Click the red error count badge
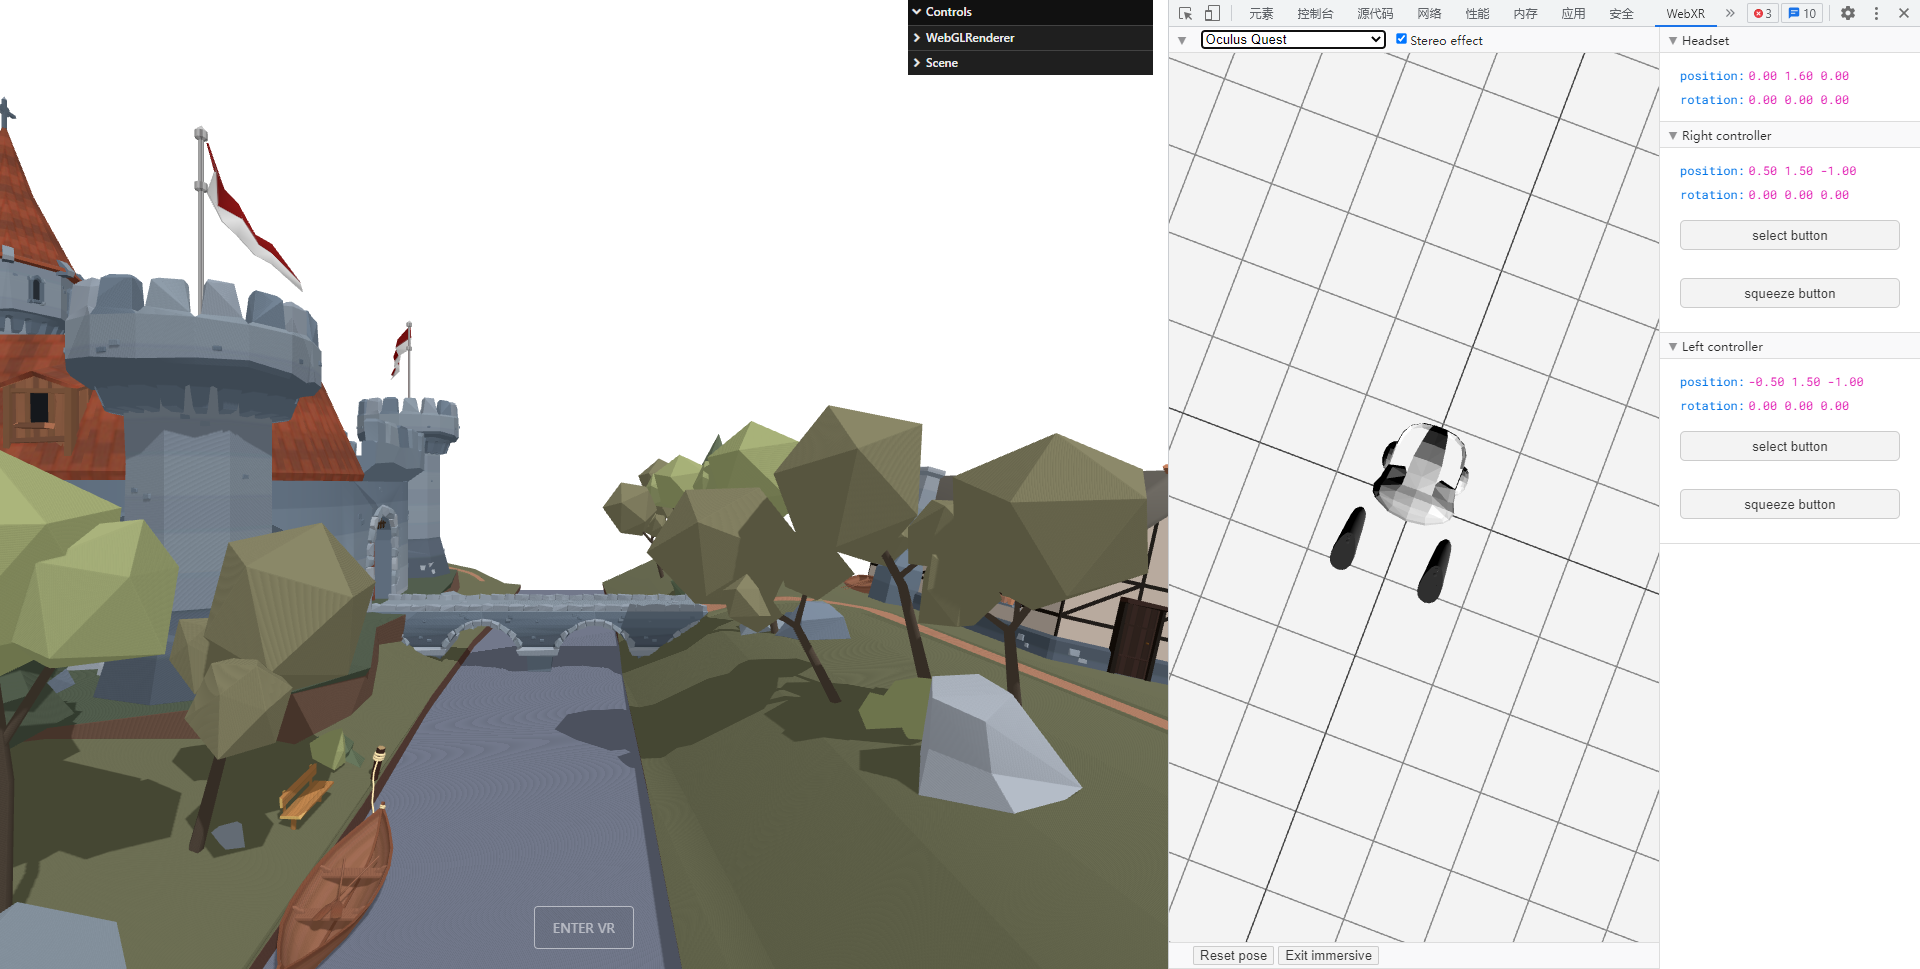This screenshot has height=969, width=1920. 1762,13
